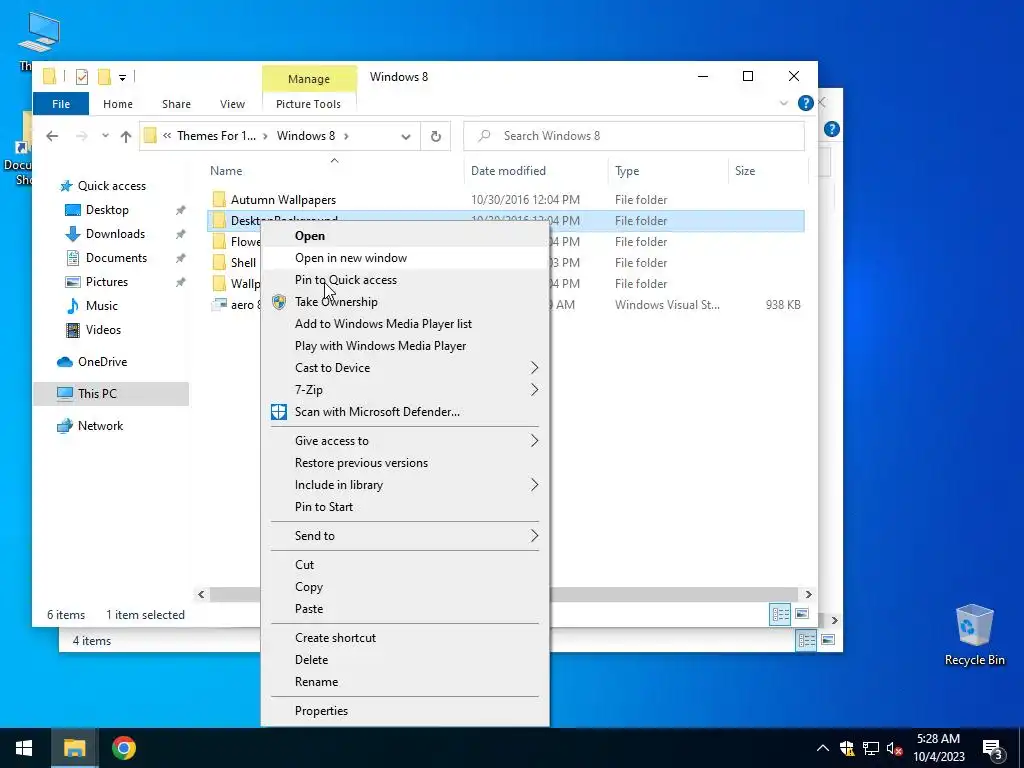Choose Pin to Start
This screenshot has width=1024, height=768.
pyautogui.click(x=405, y=507)
